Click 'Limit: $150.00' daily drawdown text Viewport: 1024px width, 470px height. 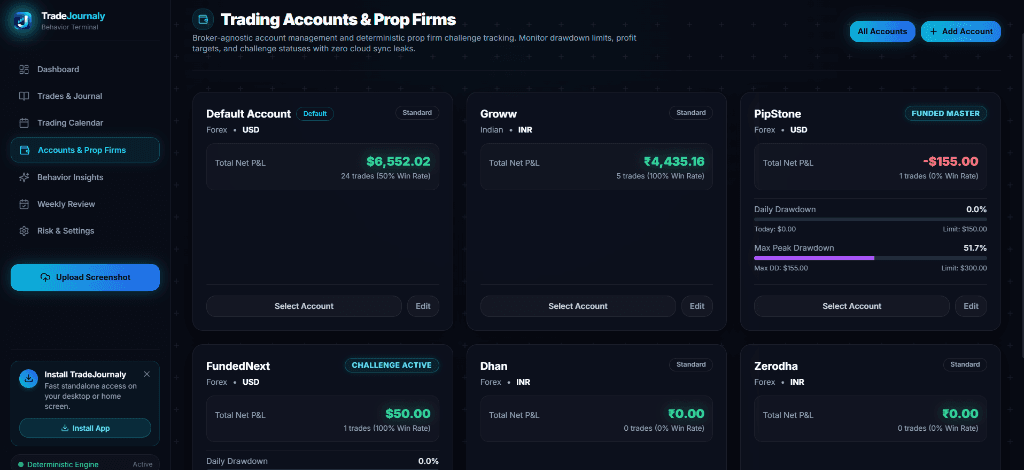pos(964,229)
